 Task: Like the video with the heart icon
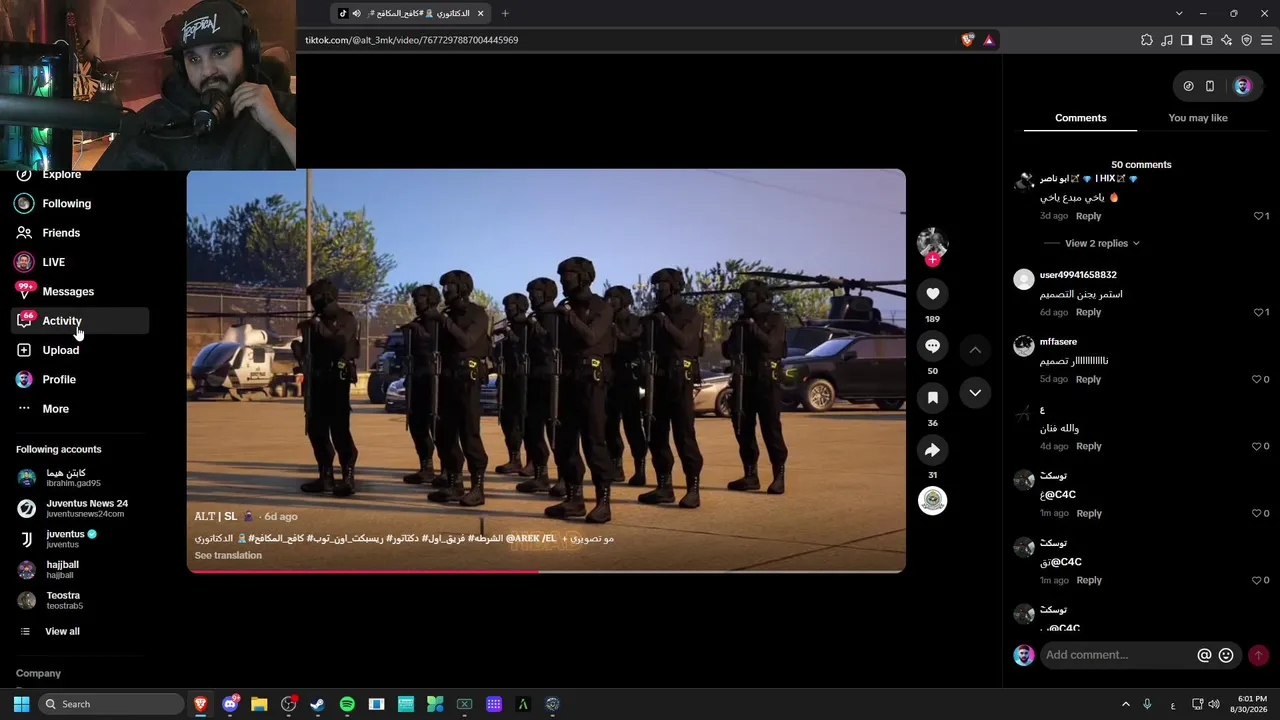[932, 293]
